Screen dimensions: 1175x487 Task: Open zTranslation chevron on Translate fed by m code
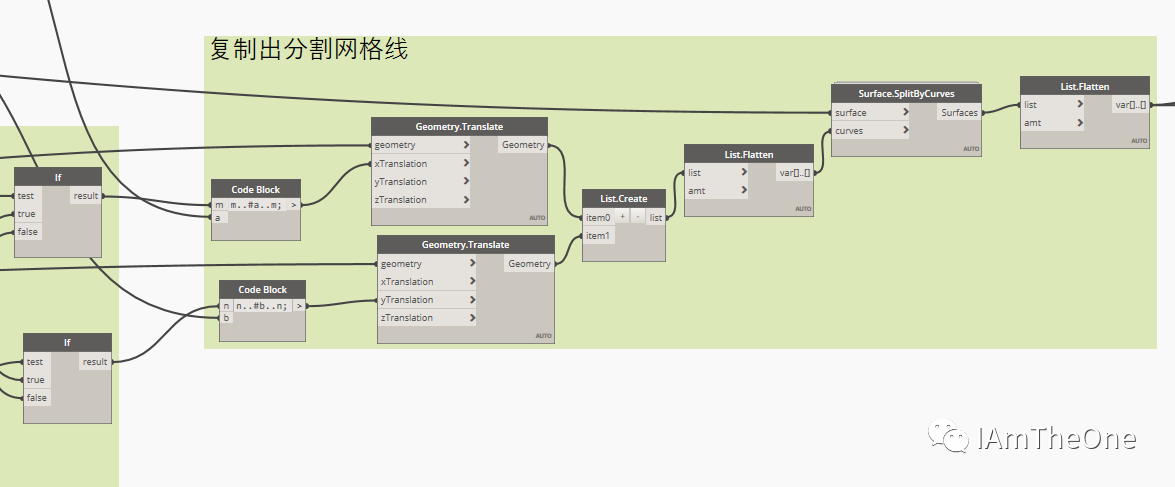click(466, 199)
